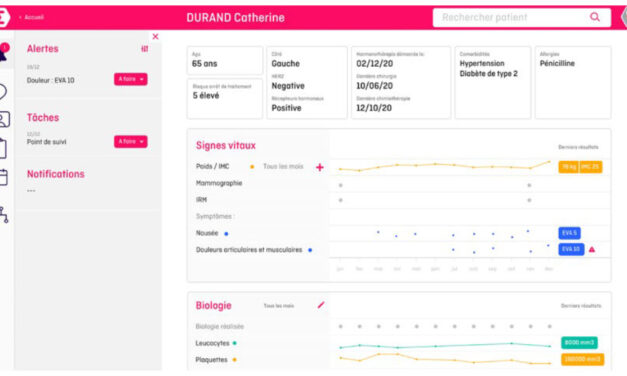Viewport: 627px width, 376px height.
Task: Click Tous les mois next to Biologie
Action: point(279,306)
